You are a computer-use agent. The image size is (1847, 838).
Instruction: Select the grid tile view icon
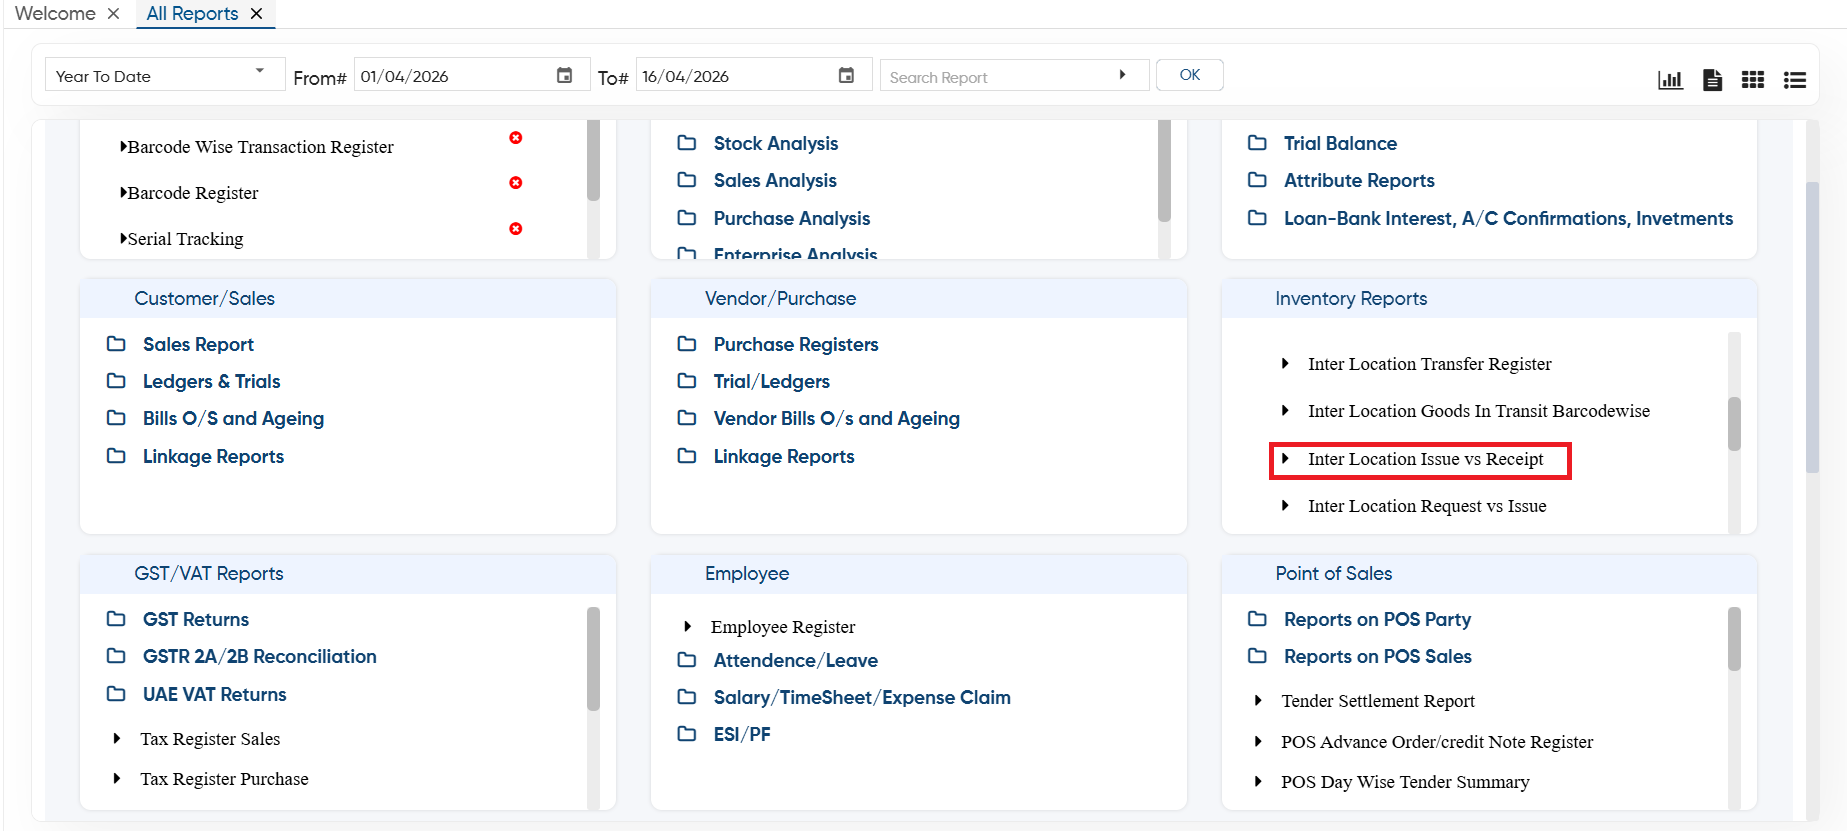pyautogui.click(x=1752, y=79)
